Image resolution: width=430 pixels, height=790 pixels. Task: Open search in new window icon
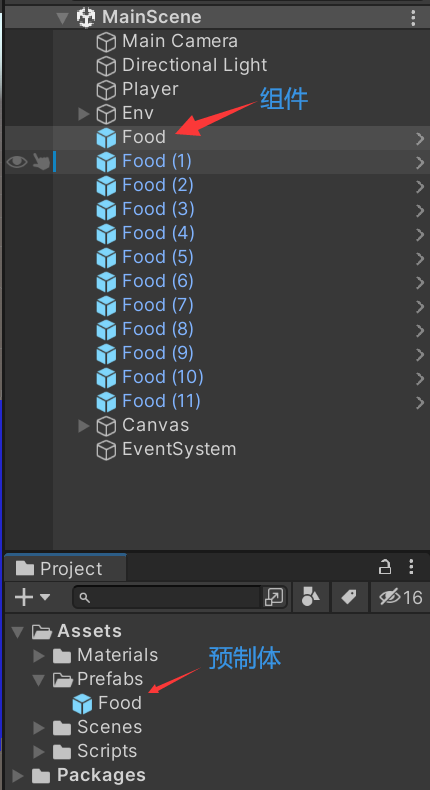pyautogui.click(x=274, y=598)
